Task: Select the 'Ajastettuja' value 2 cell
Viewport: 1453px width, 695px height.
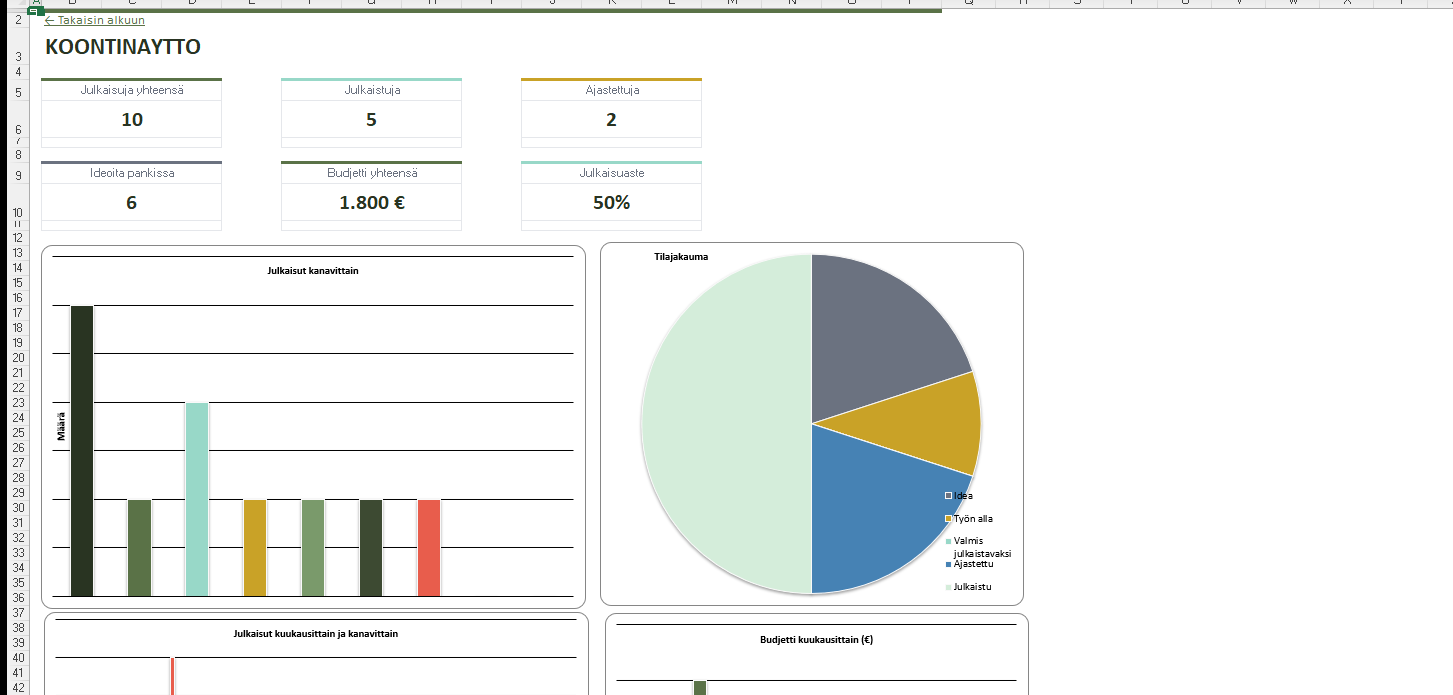Action: (x=611, y=120)
